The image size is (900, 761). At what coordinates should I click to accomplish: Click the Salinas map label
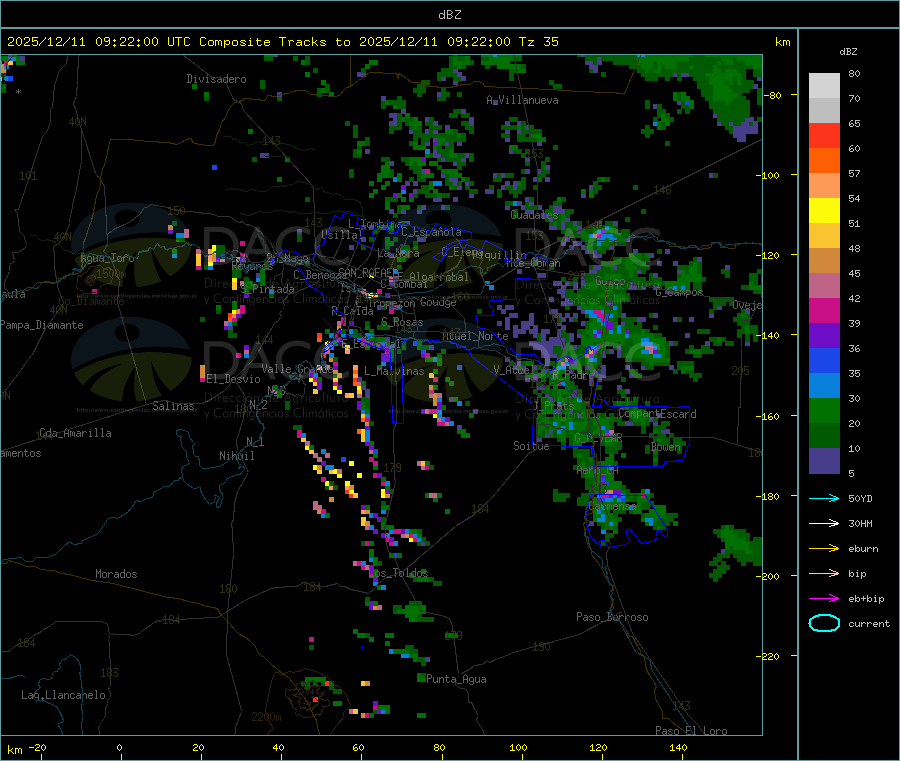pyautogui.click(x=173, y=406)
